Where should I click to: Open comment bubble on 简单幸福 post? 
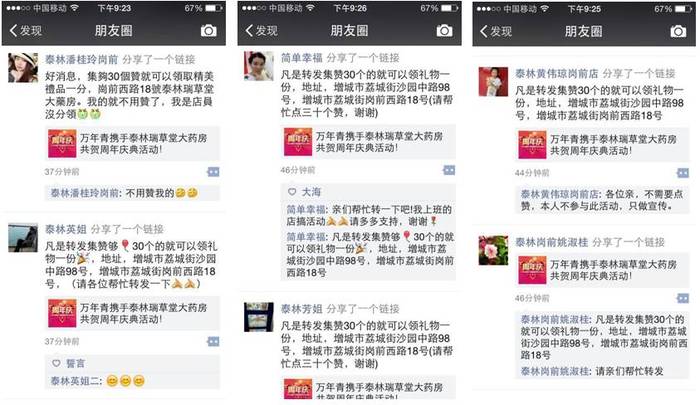tap(449, 170)
